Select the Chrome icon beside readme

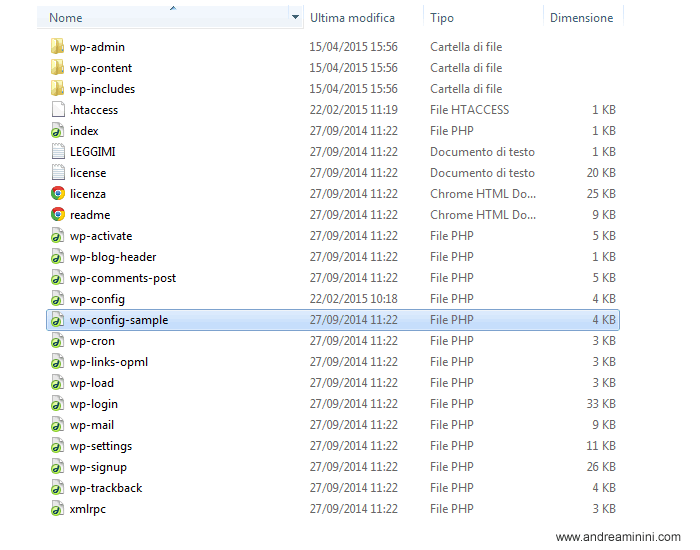coord(58,215)
